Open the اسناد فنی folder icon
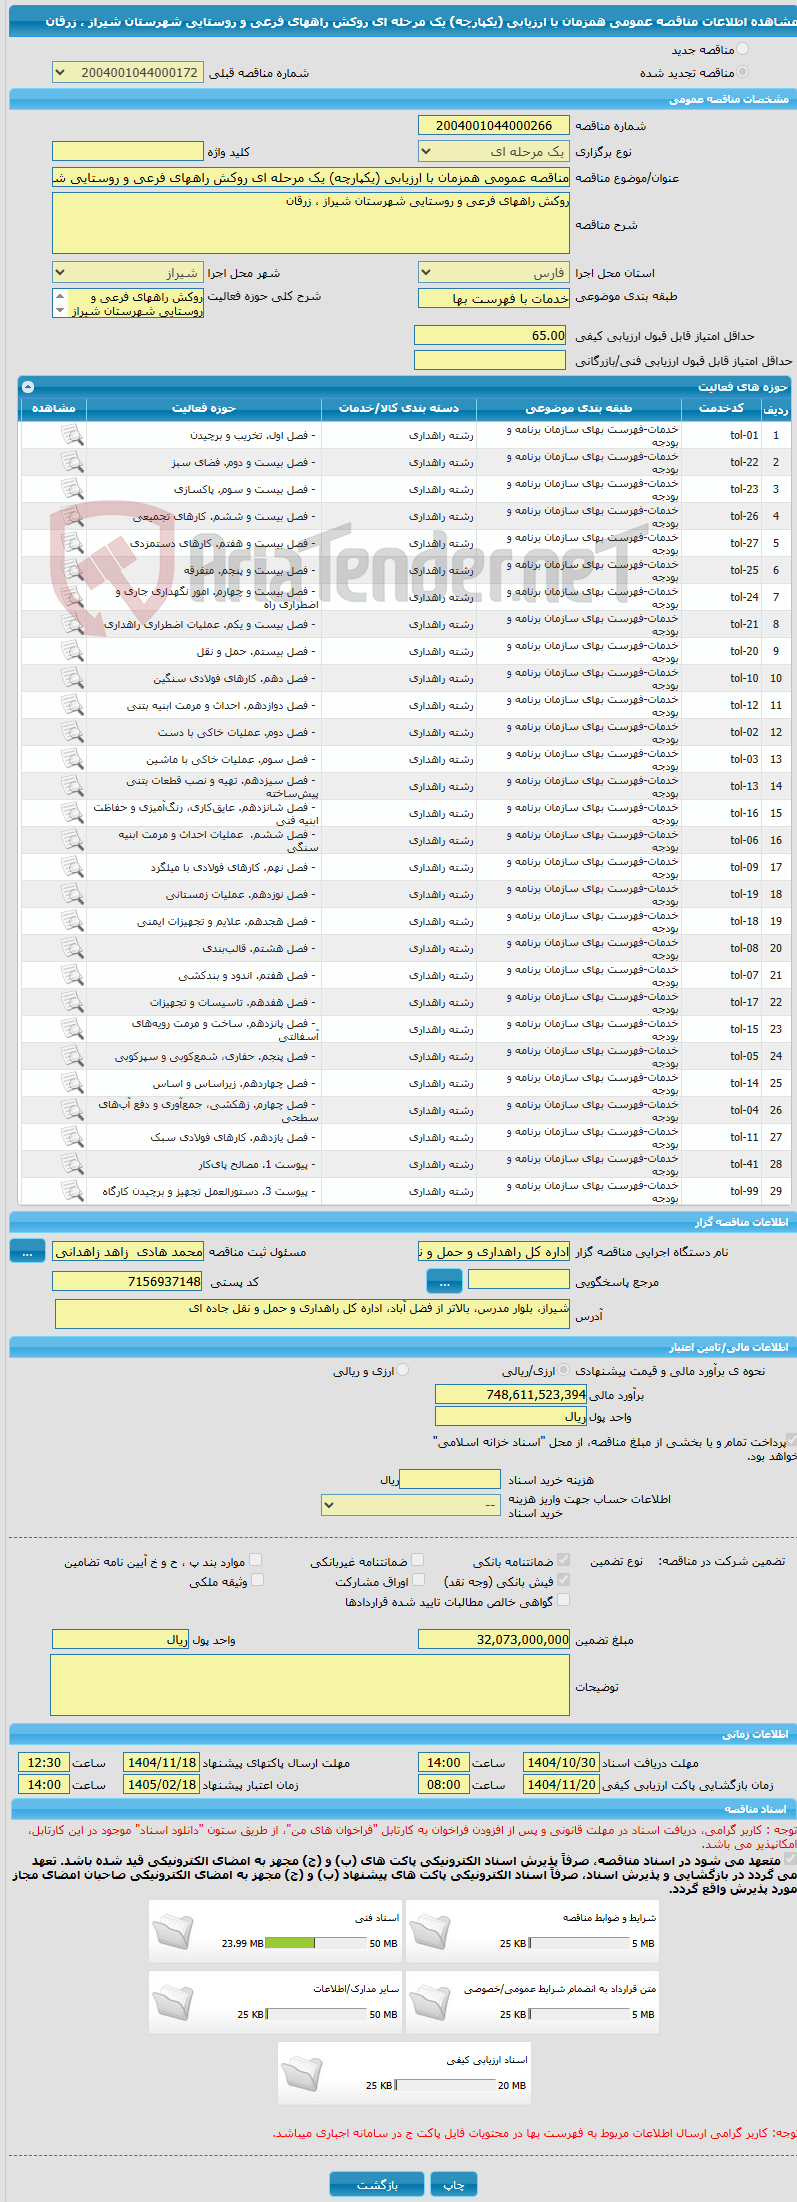Screen dimensions: 797x2202 [x=173, y=1931]
